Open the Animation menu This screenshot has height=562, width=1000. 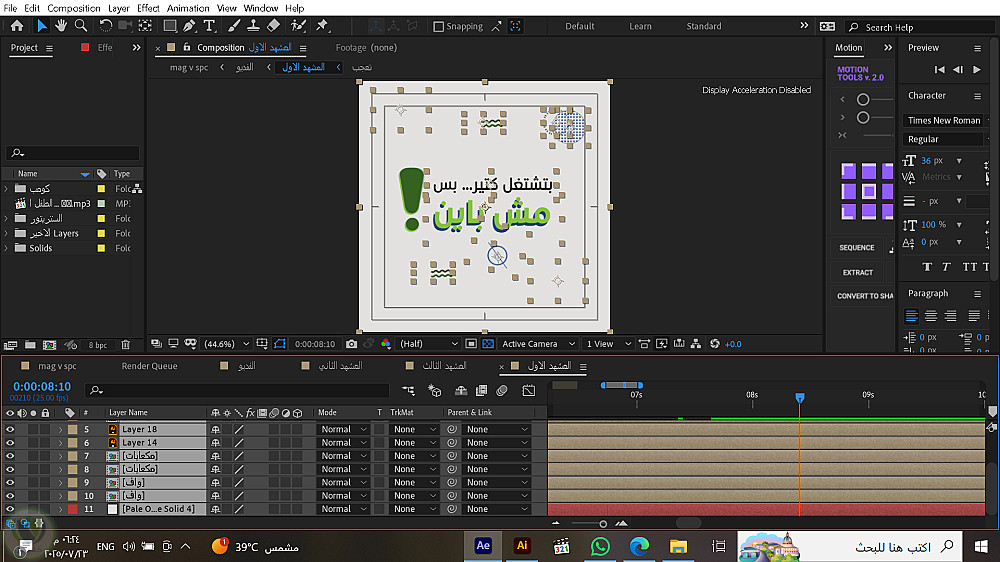pyautogui.click(x=188, y=8)
